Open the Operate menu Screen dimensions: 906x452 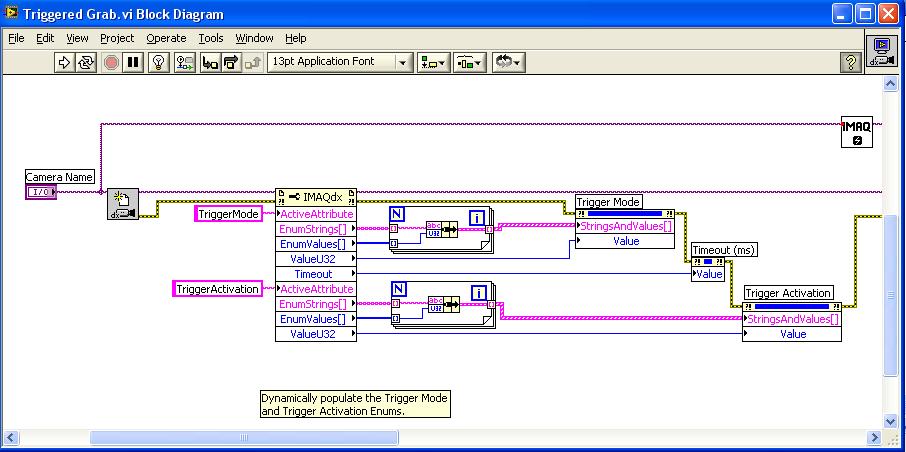(x=166, y=38)
